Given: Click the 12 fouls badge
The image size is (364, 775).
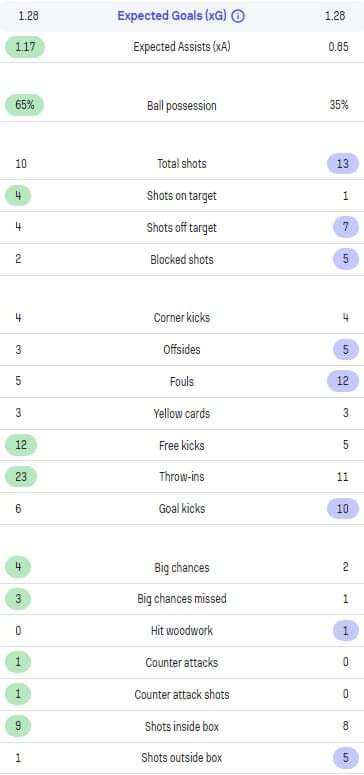Looking at the screenshot, I should point(343,382).
